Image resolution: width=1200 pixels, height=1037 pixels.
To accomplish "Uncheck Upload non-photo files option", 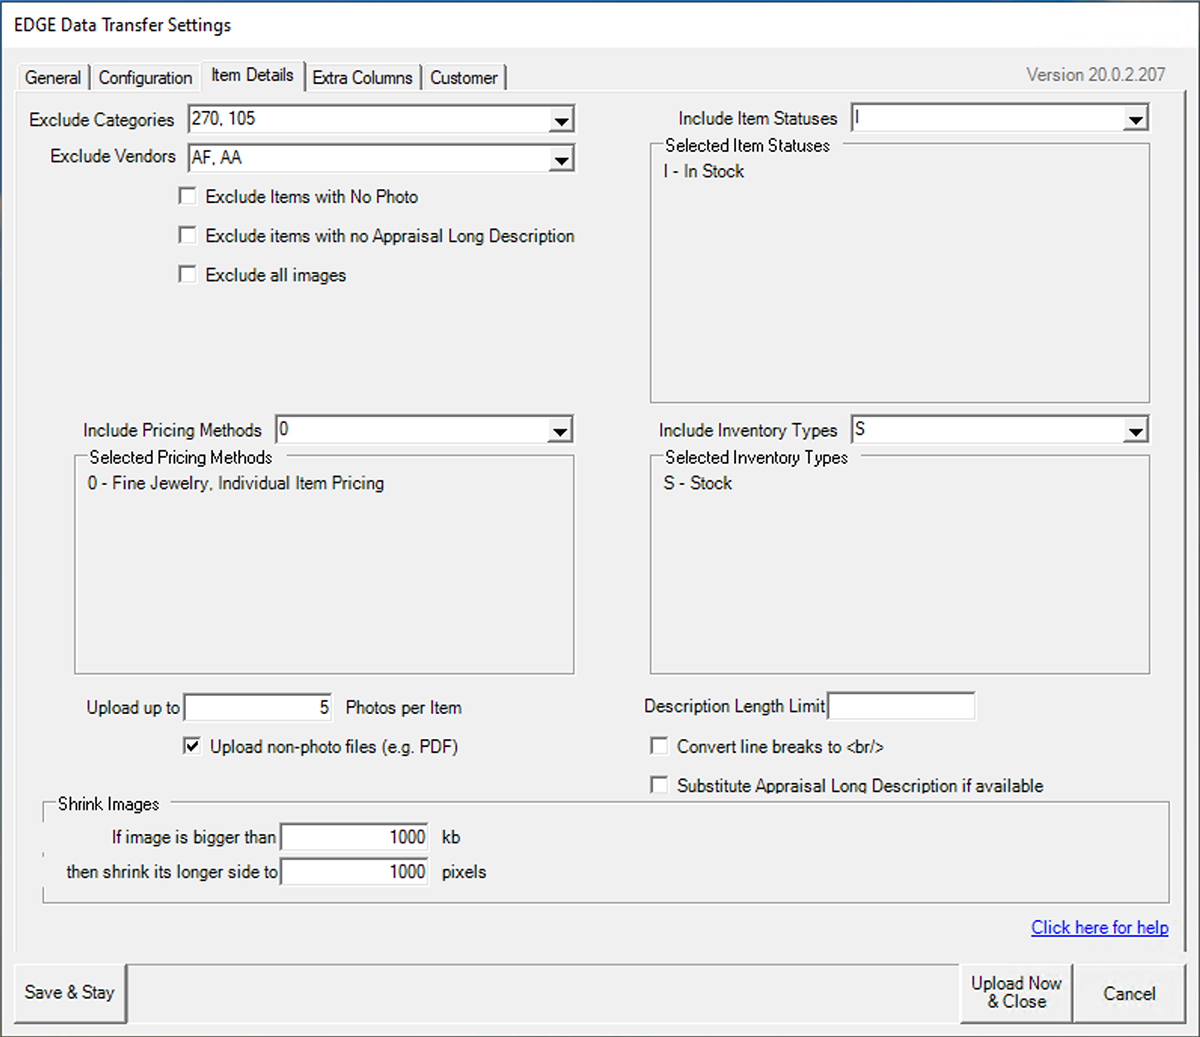I will click(192, 746).
